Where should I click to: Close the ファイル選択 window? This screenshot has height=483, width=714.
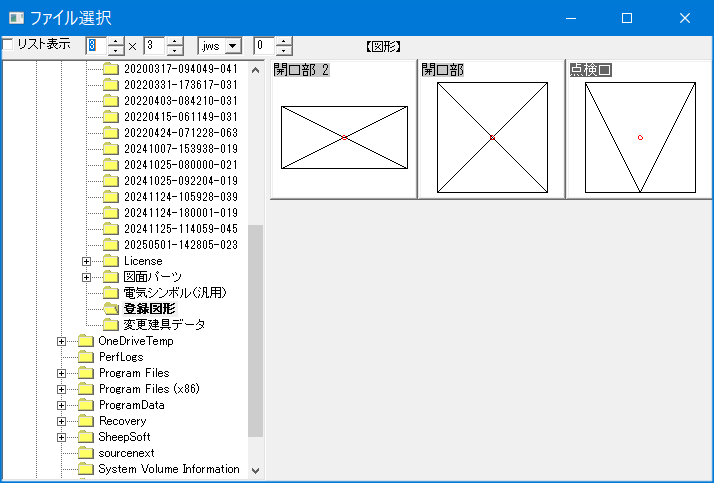(x=684, y=18)
